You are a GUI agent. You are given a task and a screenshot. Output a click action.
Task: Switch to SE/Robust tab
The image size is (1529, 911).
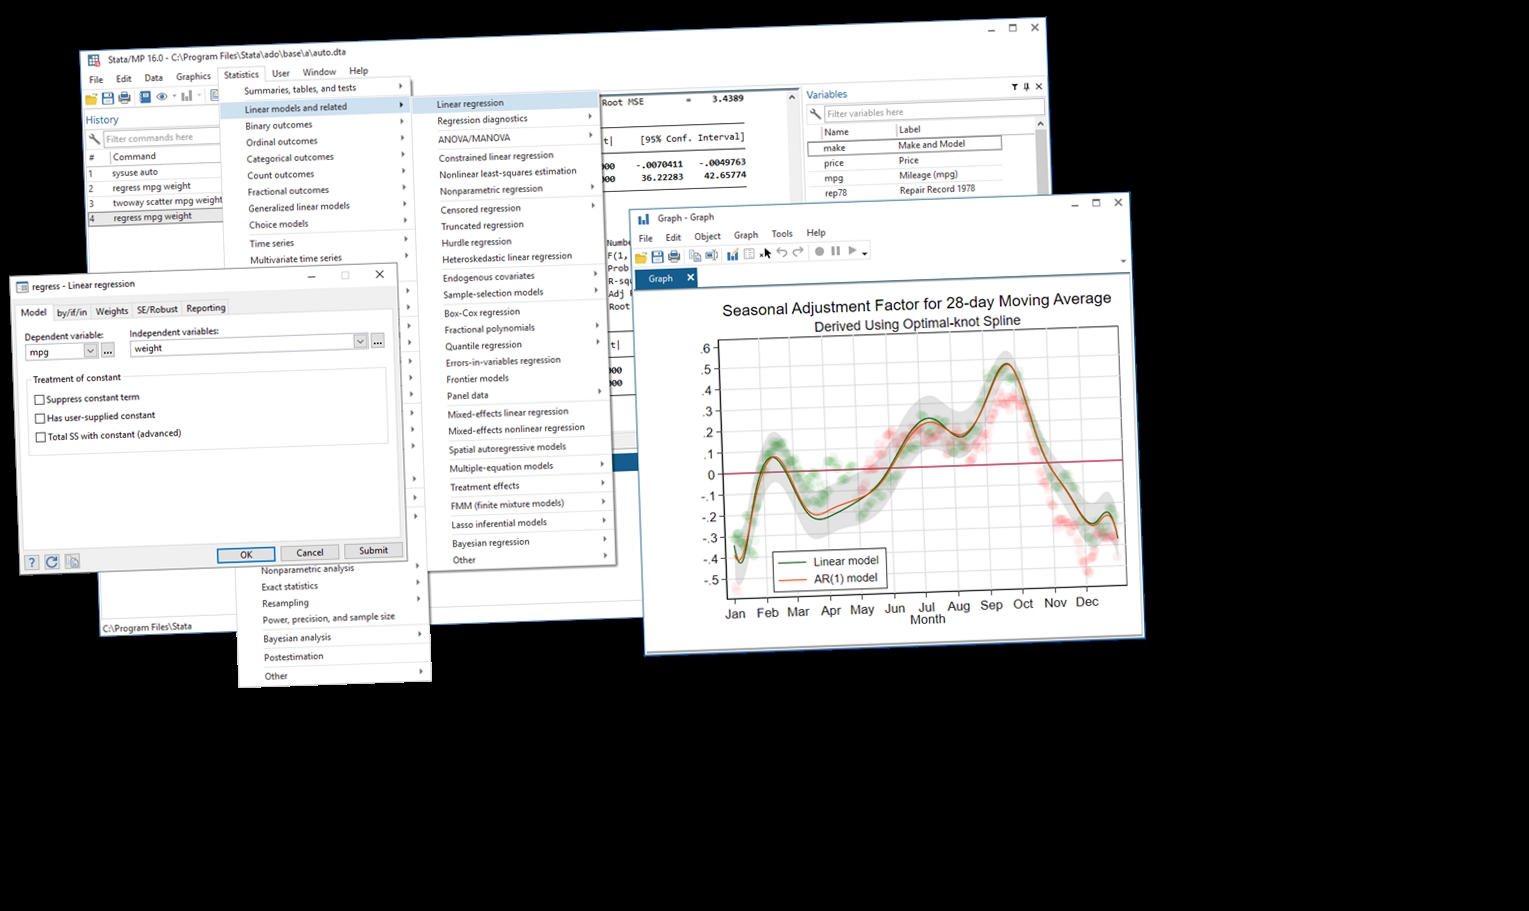click(x=157, y=310)
